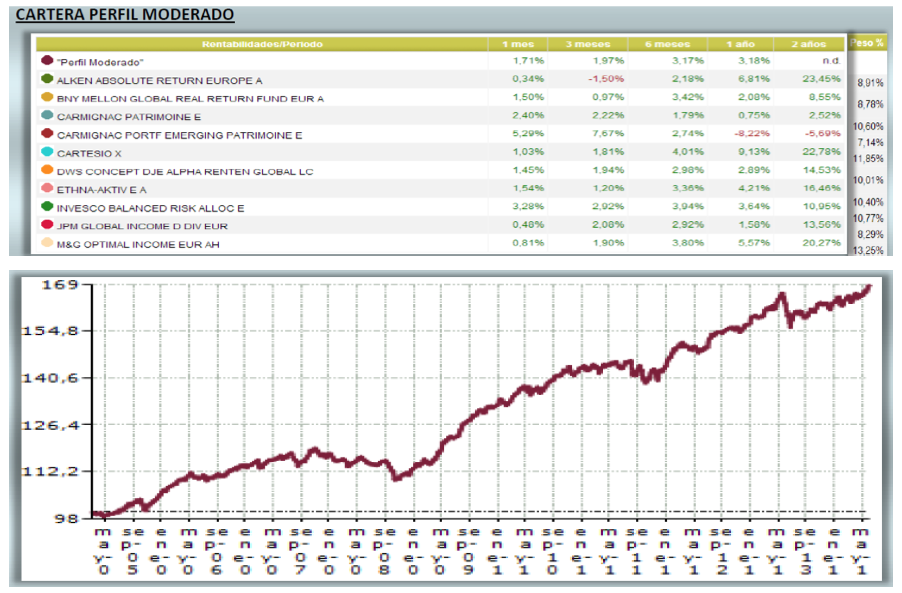Click the 9,13% one-year CARTESIO X value
Screen dimensions: 902x593
754,152
